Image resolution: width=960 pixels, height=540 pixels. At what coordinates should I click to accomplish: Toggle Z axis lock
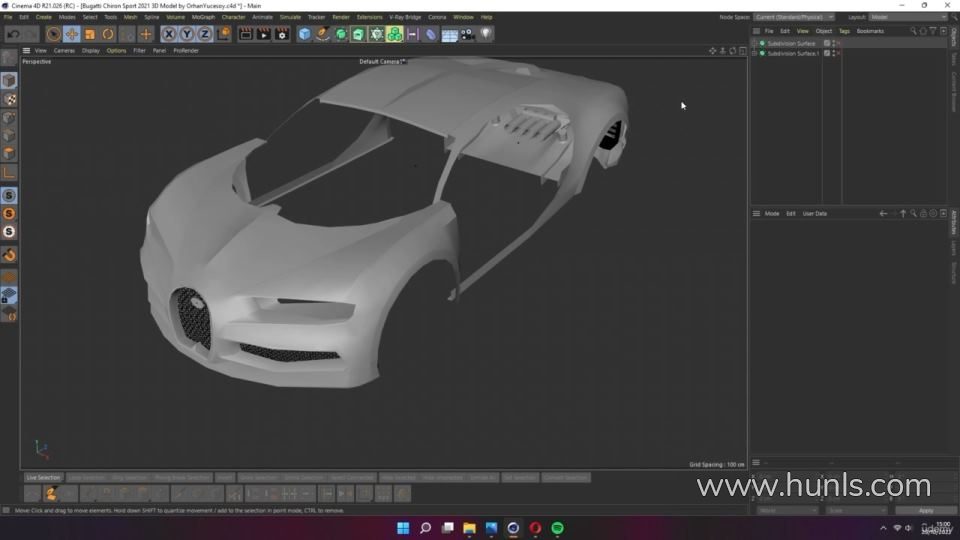pos(205,34)
